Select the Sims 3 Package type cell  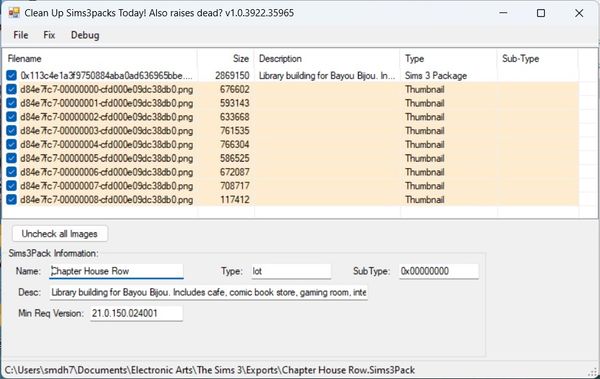(x=436, y=75)
